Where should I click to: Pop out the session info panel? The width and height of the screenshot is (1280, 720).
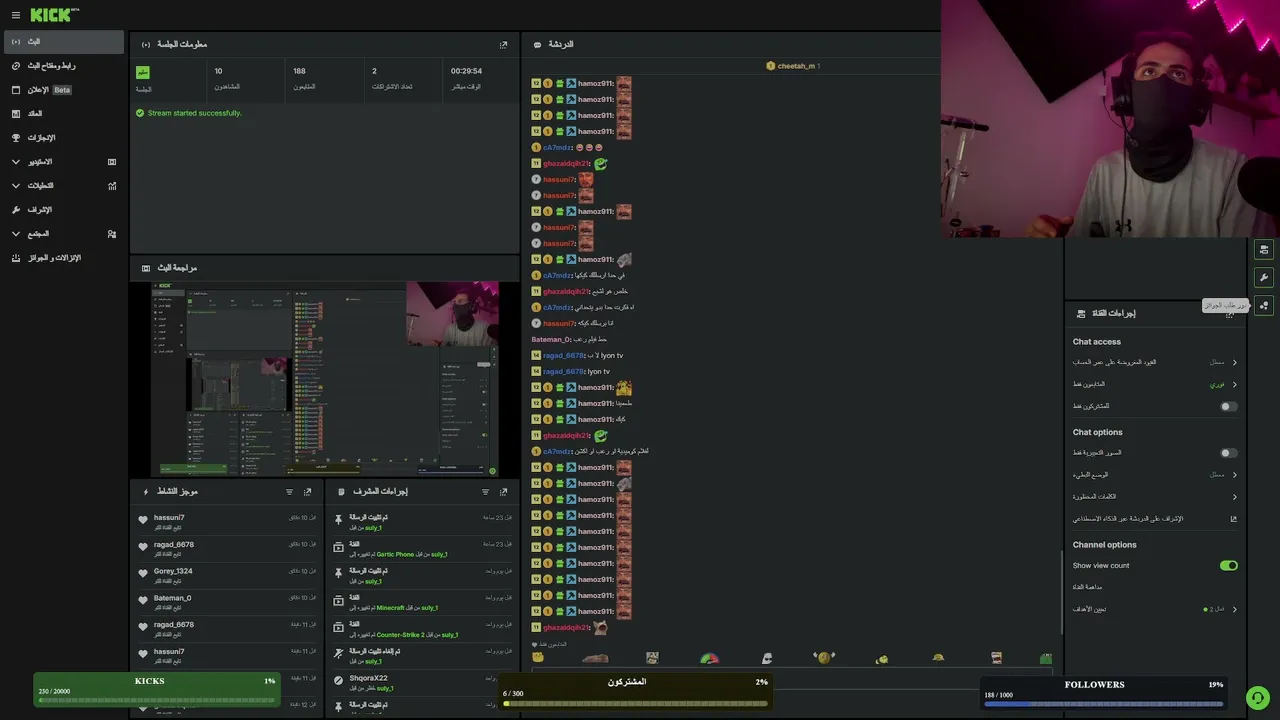(504, 45)
